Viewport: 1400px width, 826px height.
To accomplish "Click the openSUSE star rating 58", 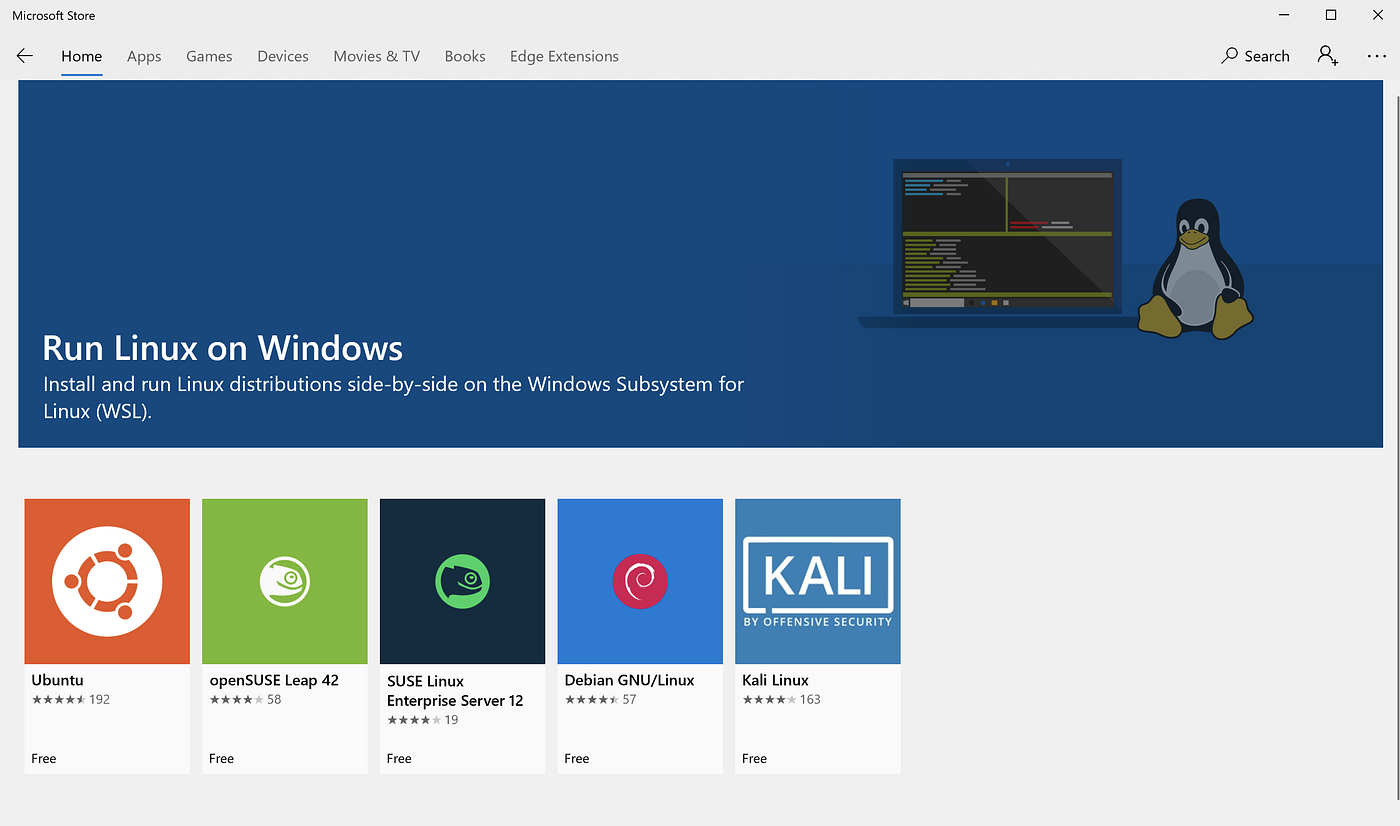I will click(x=245, y=699).
